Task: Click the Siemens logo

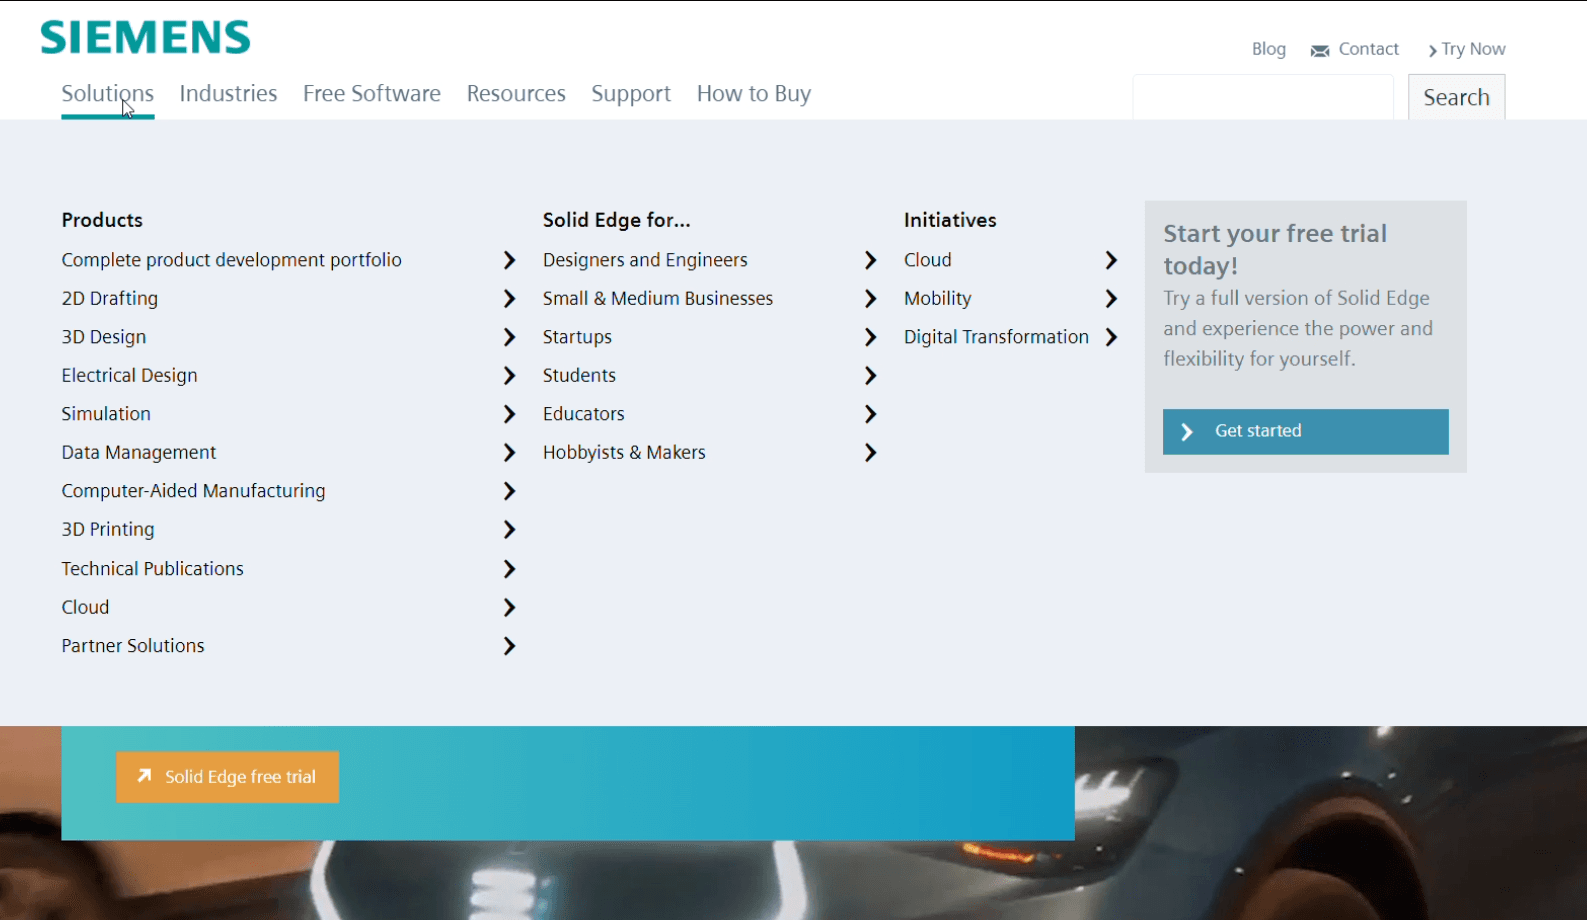Action: point(145,38)
